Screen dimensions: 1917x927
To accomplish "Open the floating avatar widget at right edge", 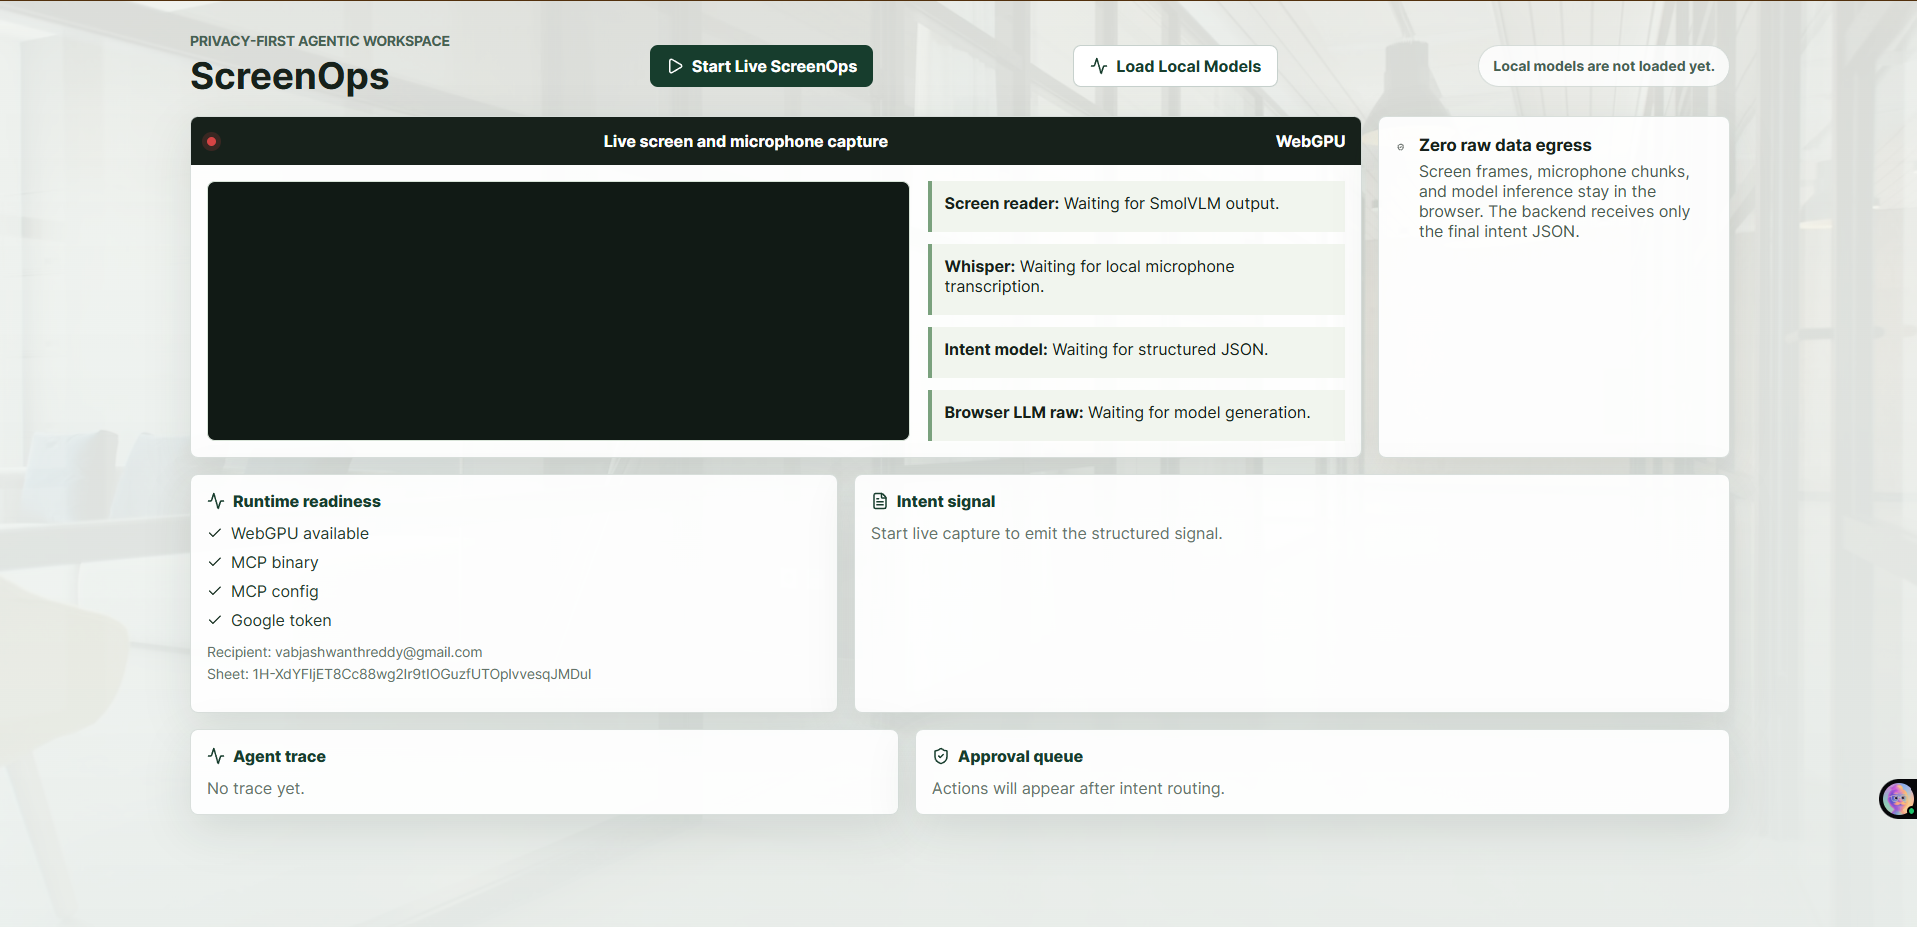I will [x=1897, y=799].
